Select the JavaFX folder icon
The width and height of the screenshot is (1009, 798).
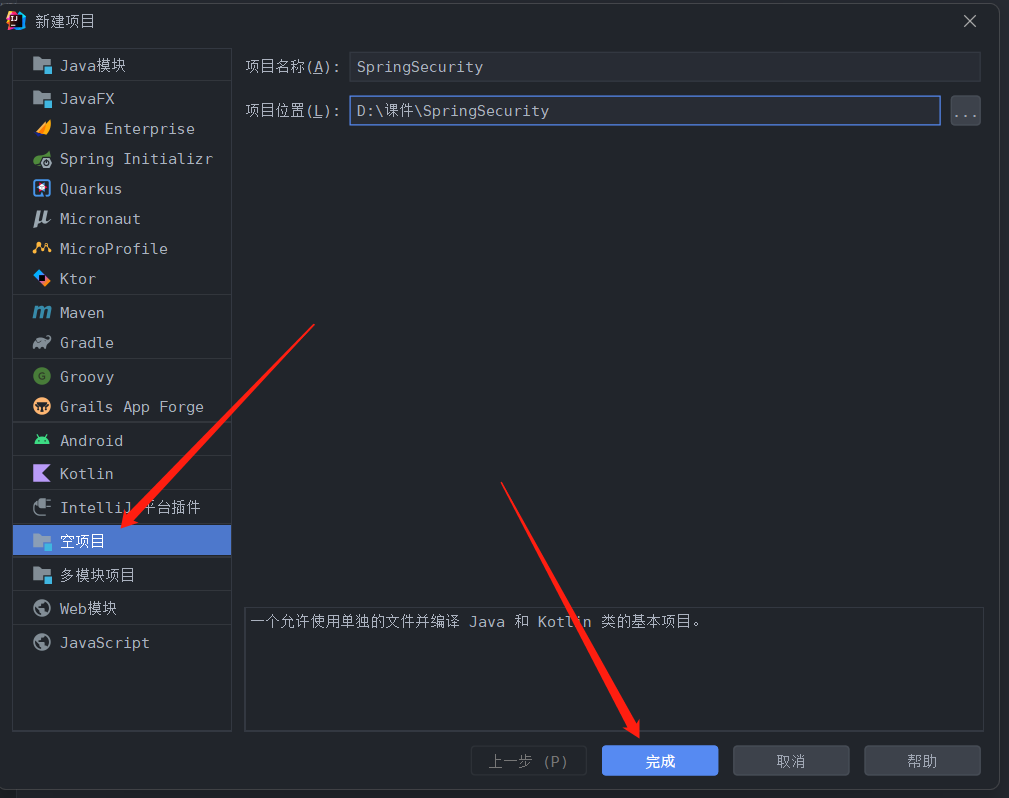tap(42, 98)
